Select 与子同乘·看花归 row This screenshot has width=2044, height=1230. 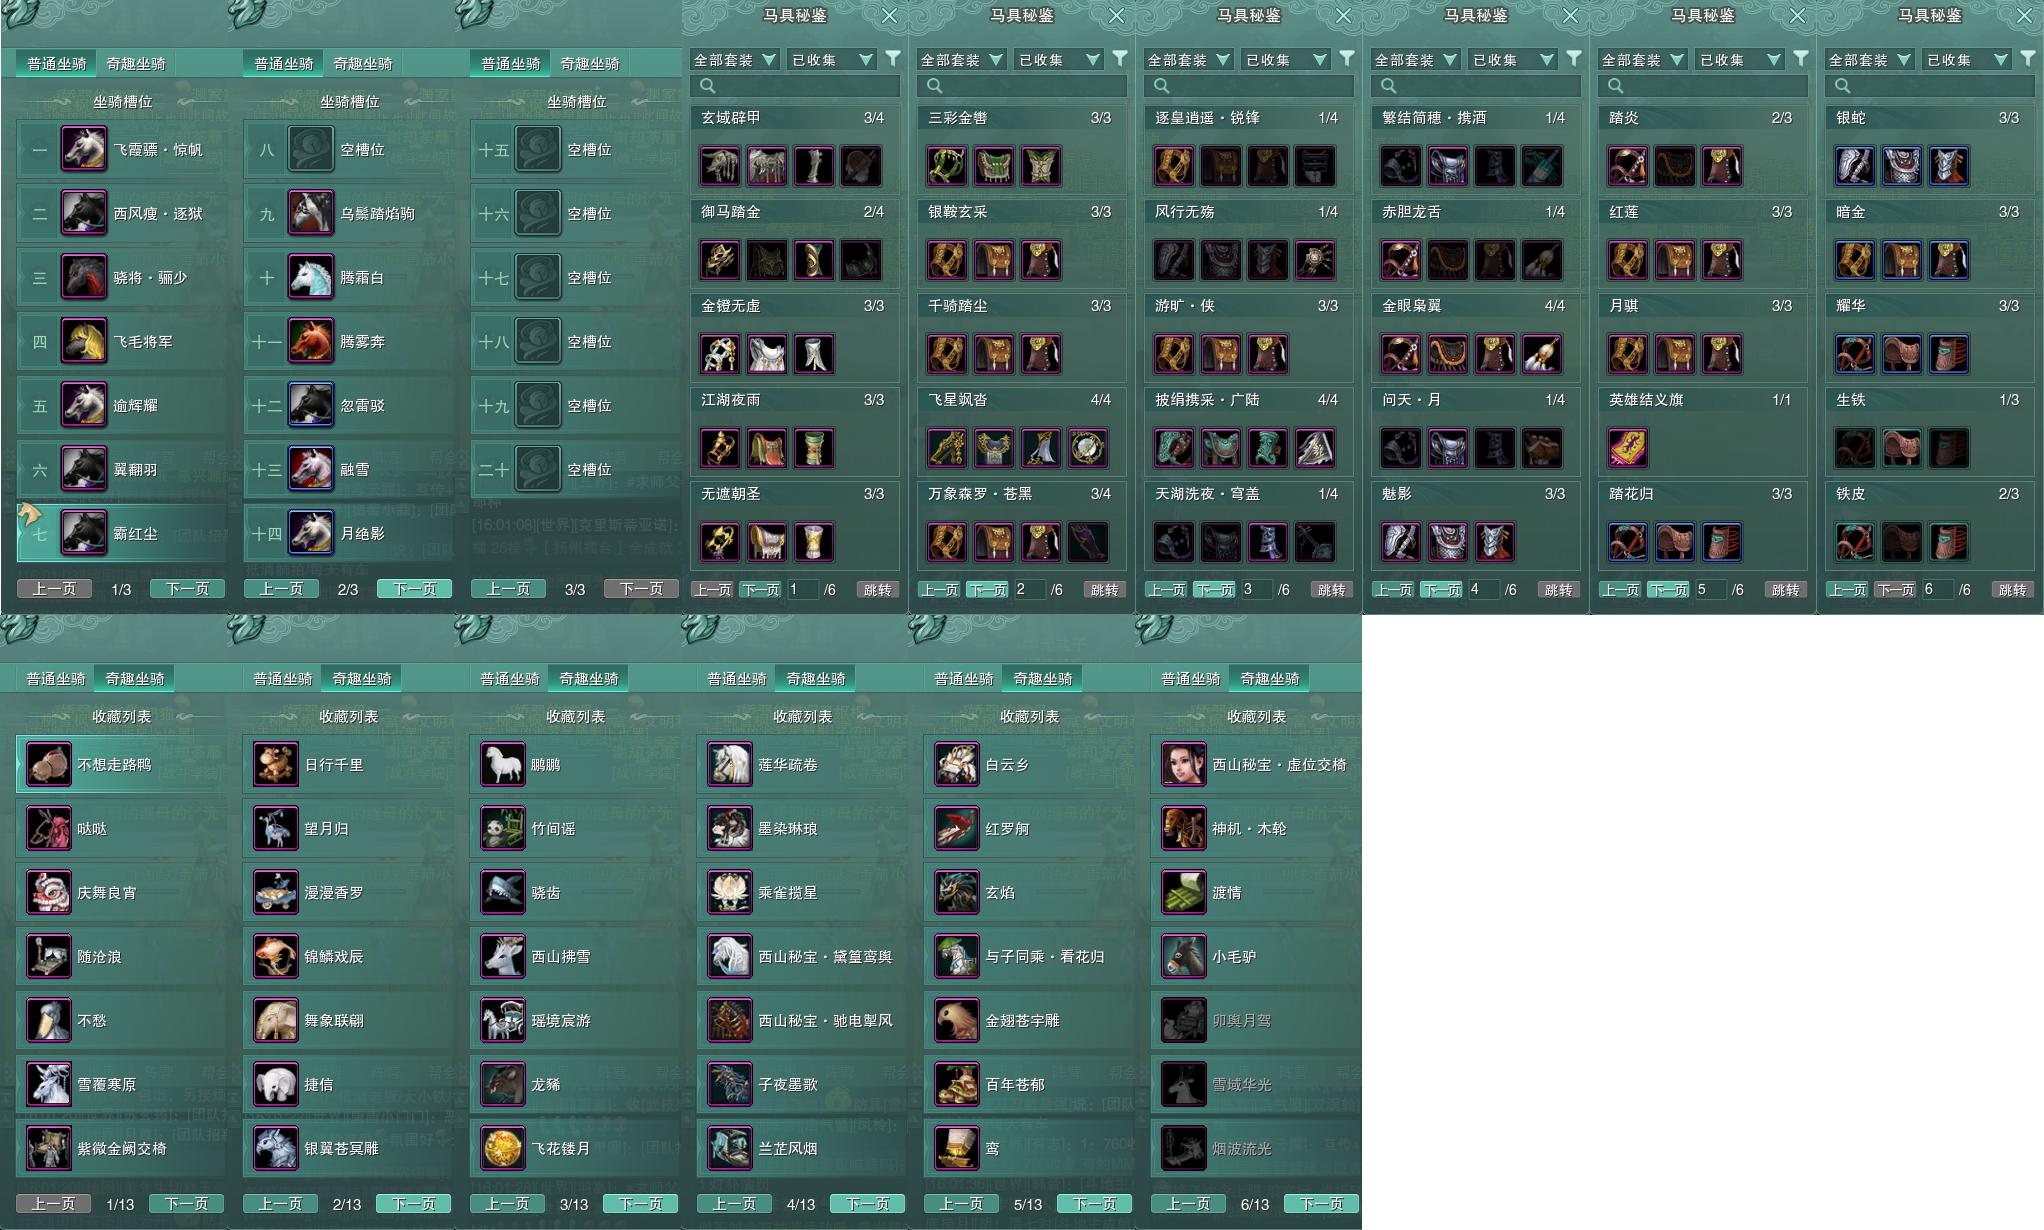pyautogui.click(x=1029, y=956)
